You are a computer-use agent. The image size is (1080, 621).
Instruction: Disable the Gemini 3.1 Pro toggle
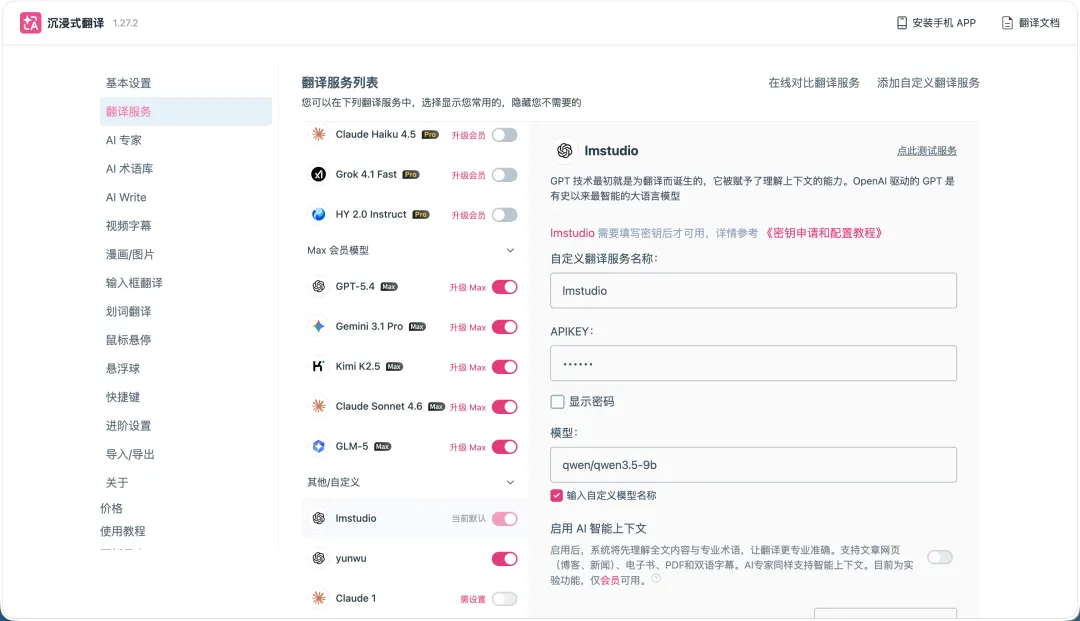(504, 327)
